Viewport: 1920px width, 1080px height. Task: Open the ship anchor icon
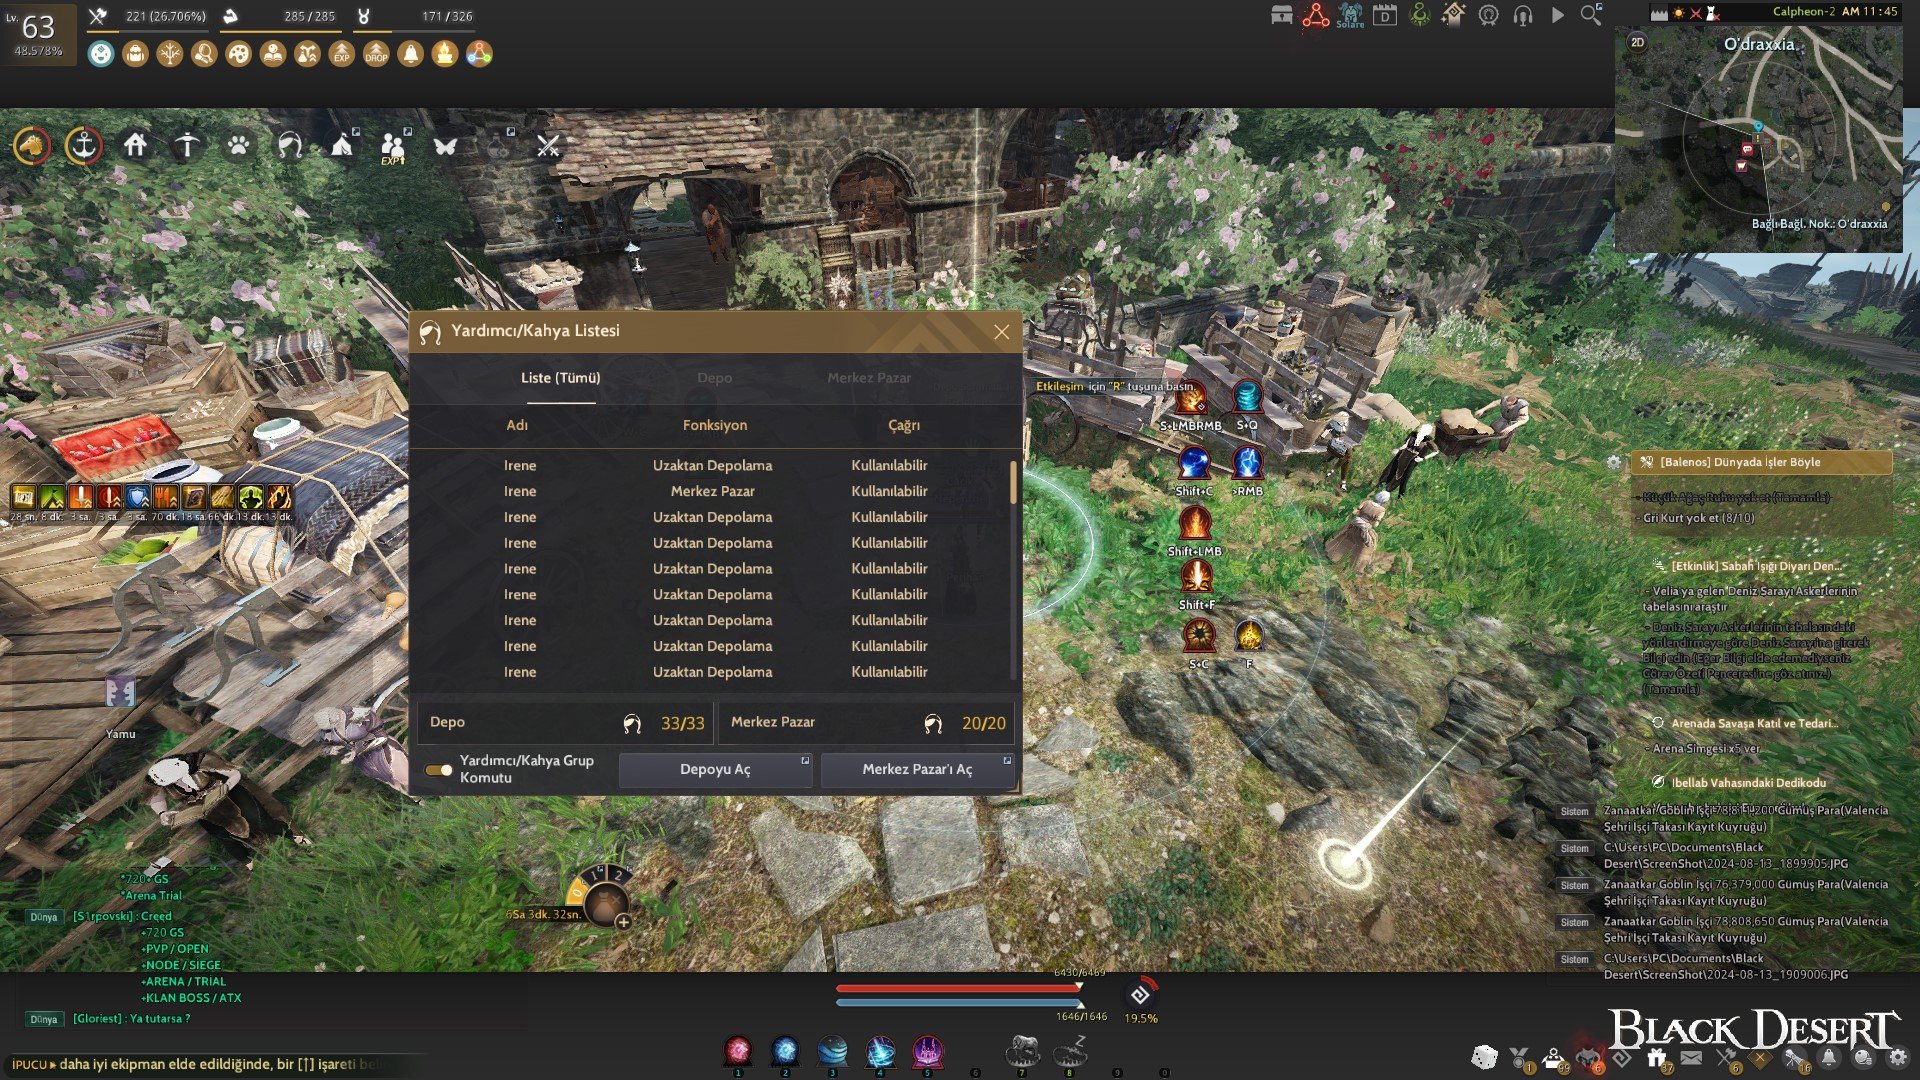[84, 146]
